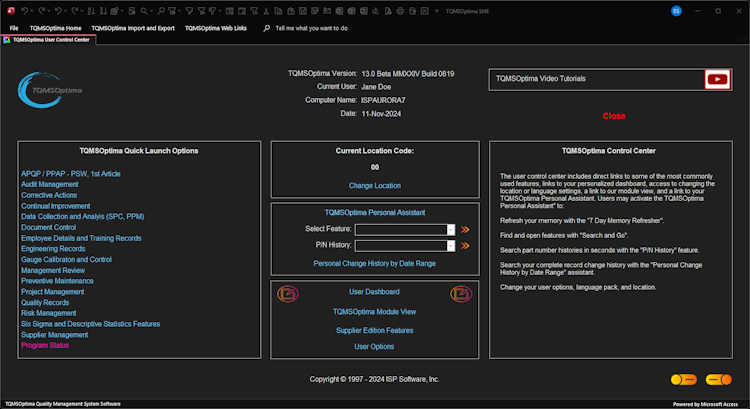Open Employee Details and Training Records

click(81, 238)
